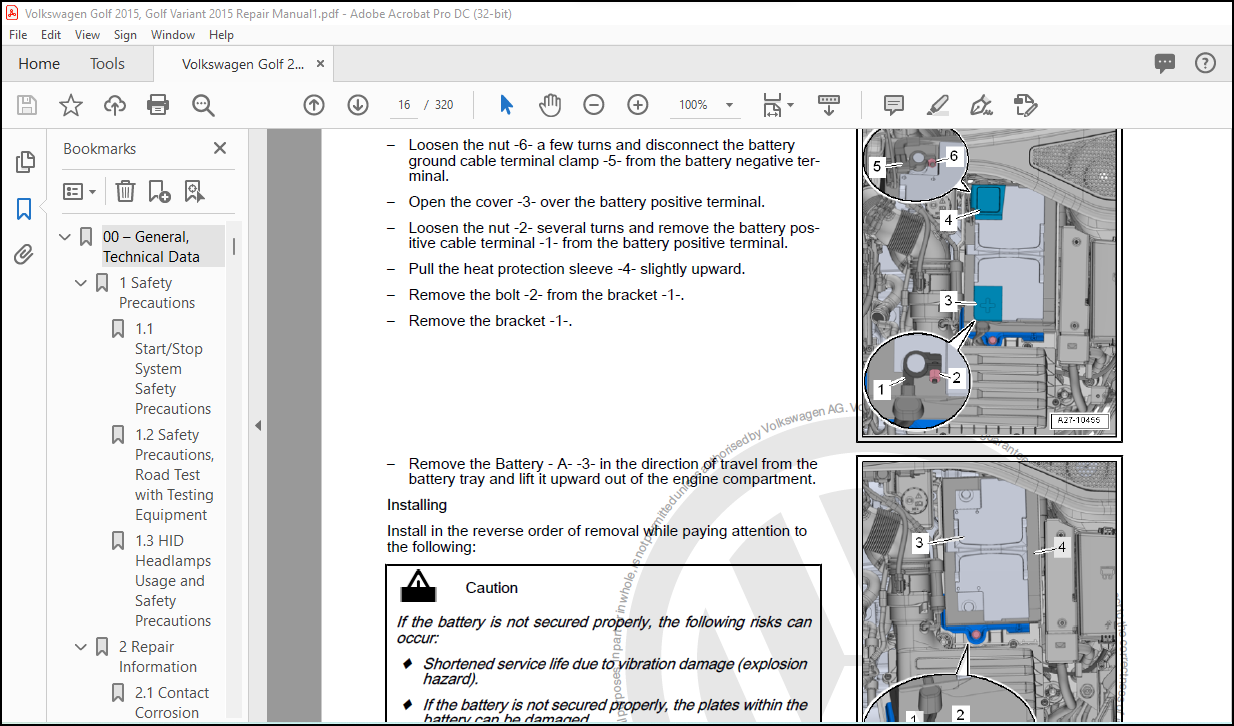The height and width of the screenshot is (726, 1234).
Task: Add a new bookmark icon
Action: pos(159,191)
